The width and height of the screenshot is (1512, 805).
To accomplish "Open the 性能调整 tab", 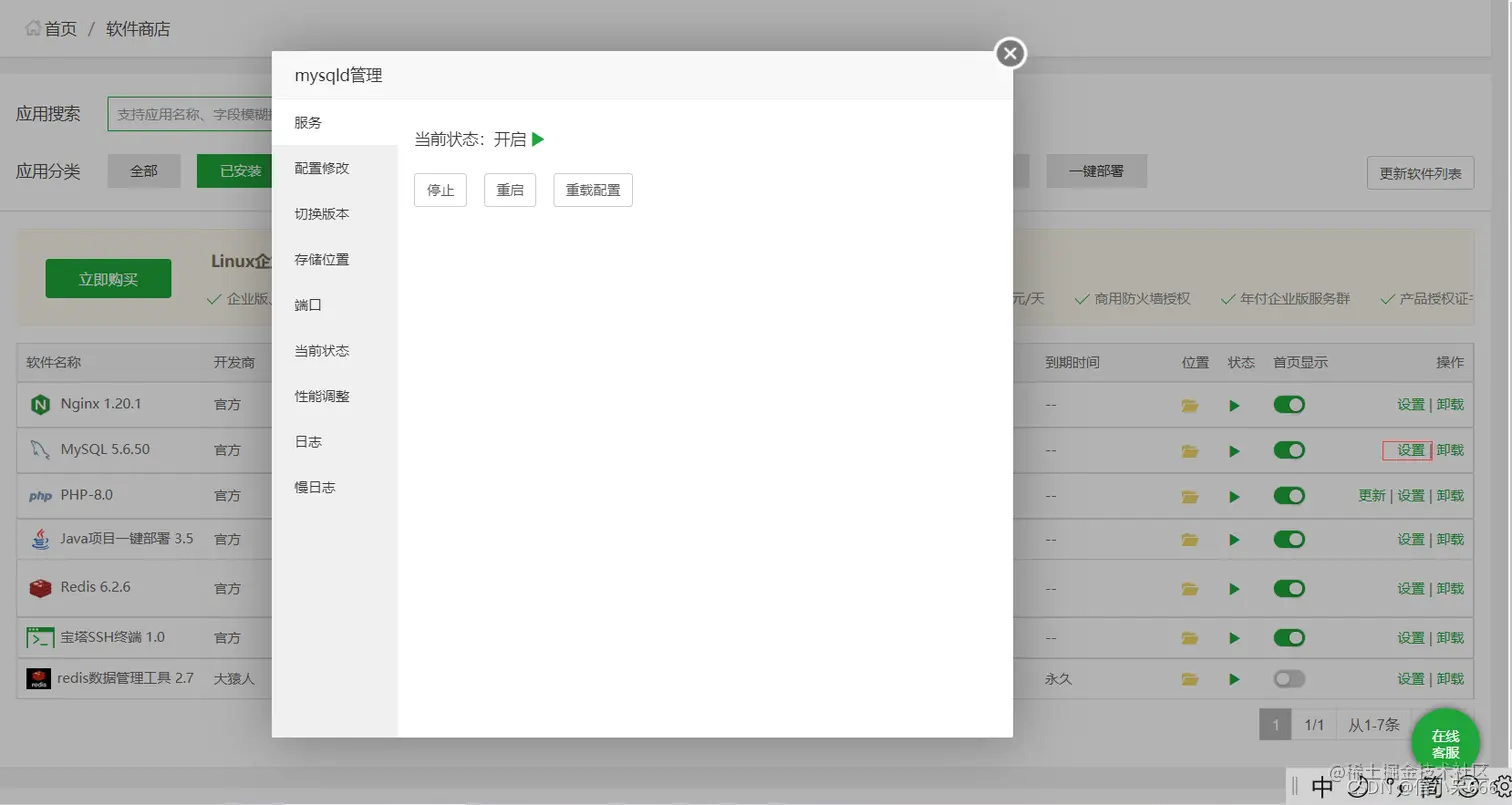I will pos(335,396).
